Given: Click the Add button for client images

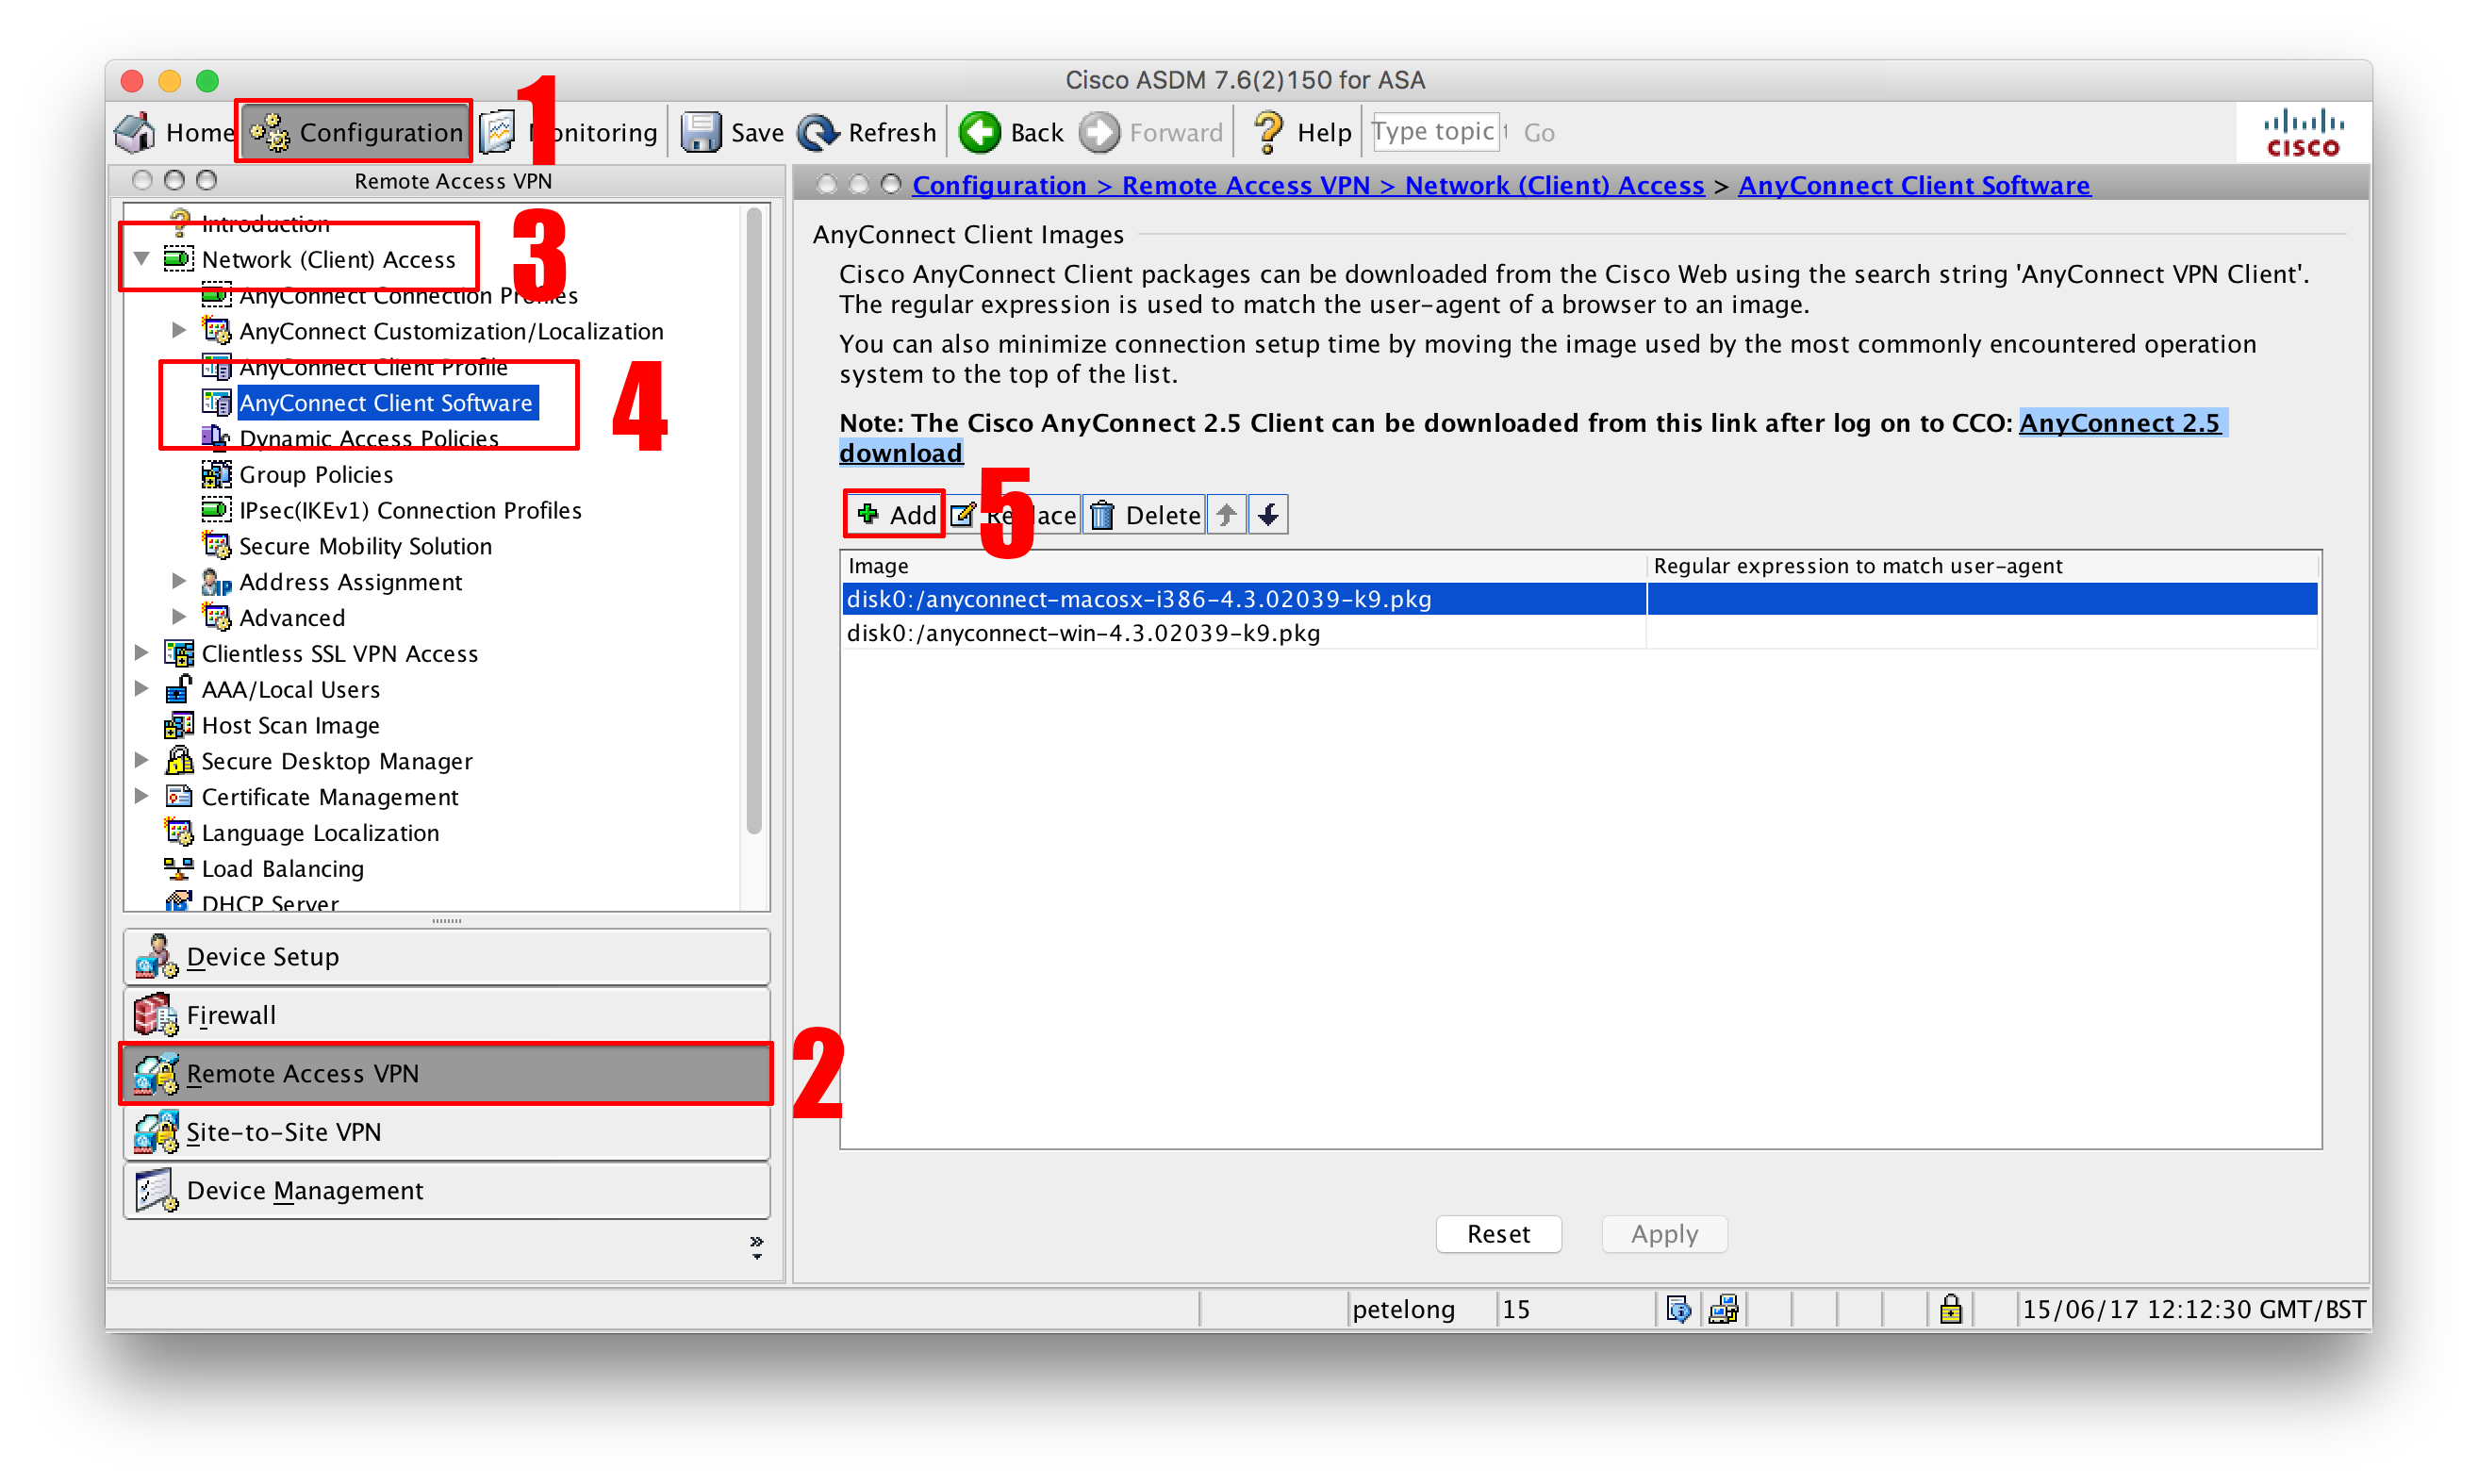Looking at the screenshot, I should pyautogui.click(x=894, y=514).
